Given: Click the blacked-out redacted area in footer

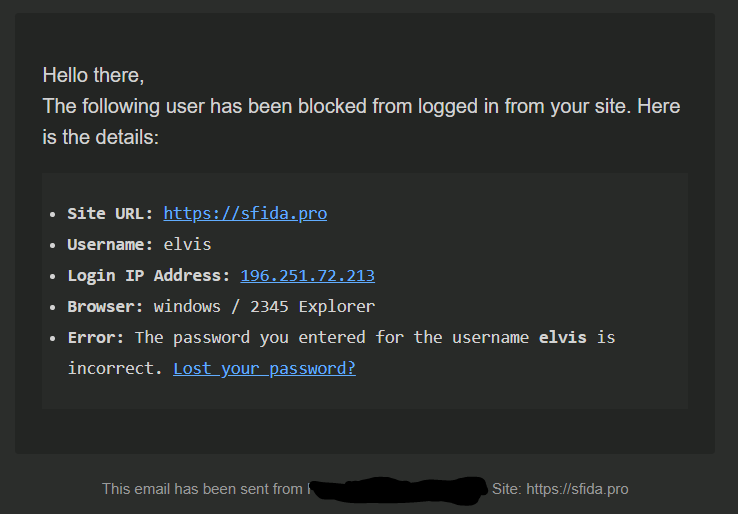Looking at the screenshot, I should tap(399, 490).
